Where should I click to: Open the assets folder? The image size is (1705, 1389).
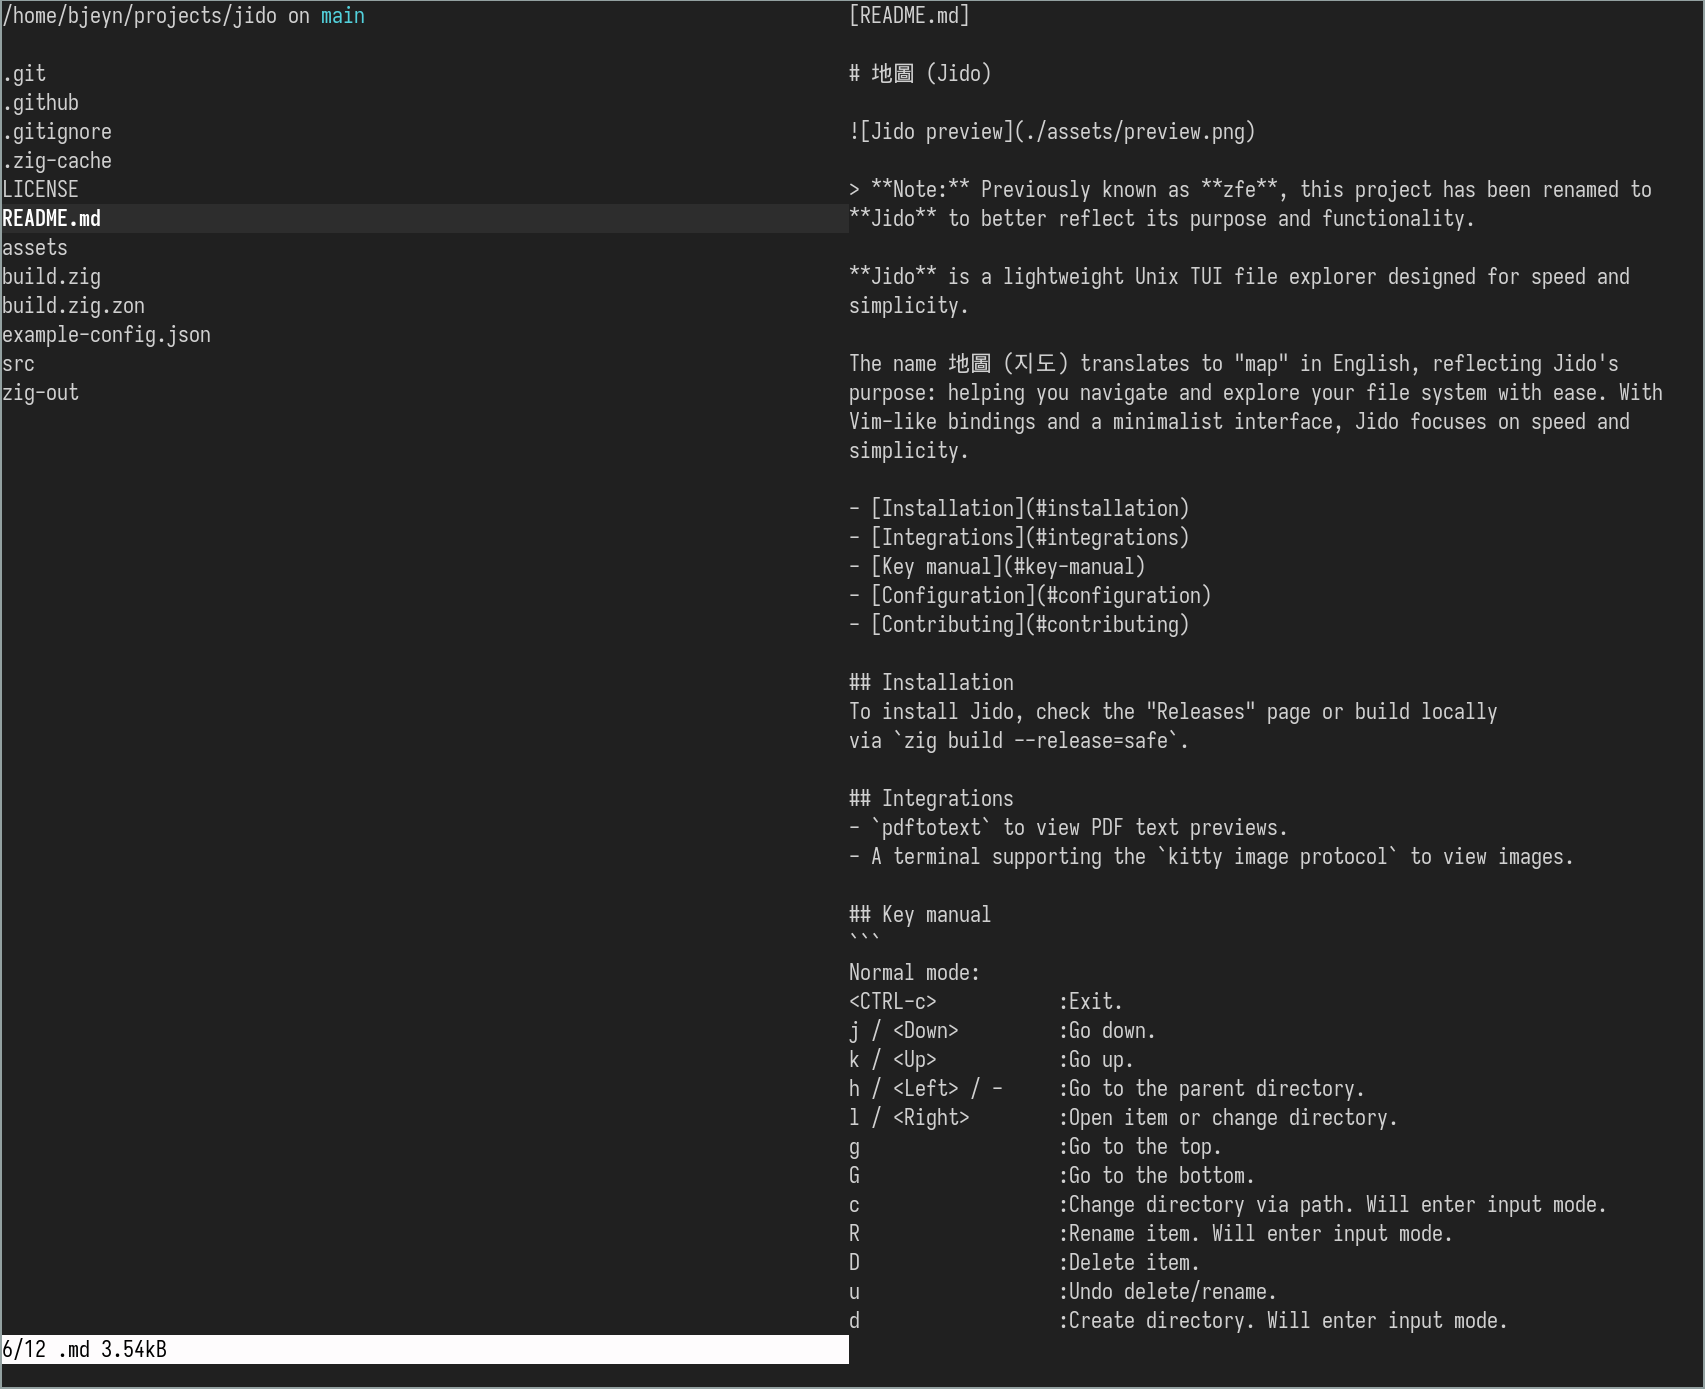35,248
